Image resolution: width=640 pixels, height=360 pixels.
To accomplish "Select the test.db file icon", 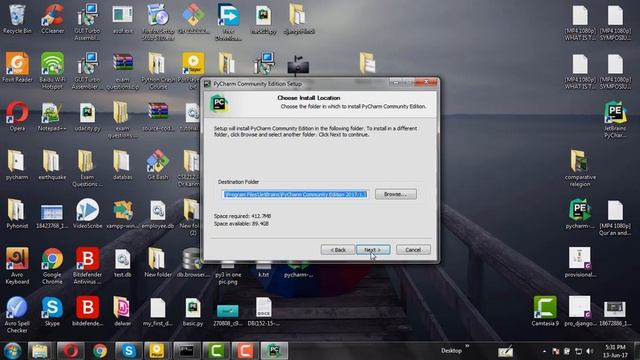I will (122, 262).
